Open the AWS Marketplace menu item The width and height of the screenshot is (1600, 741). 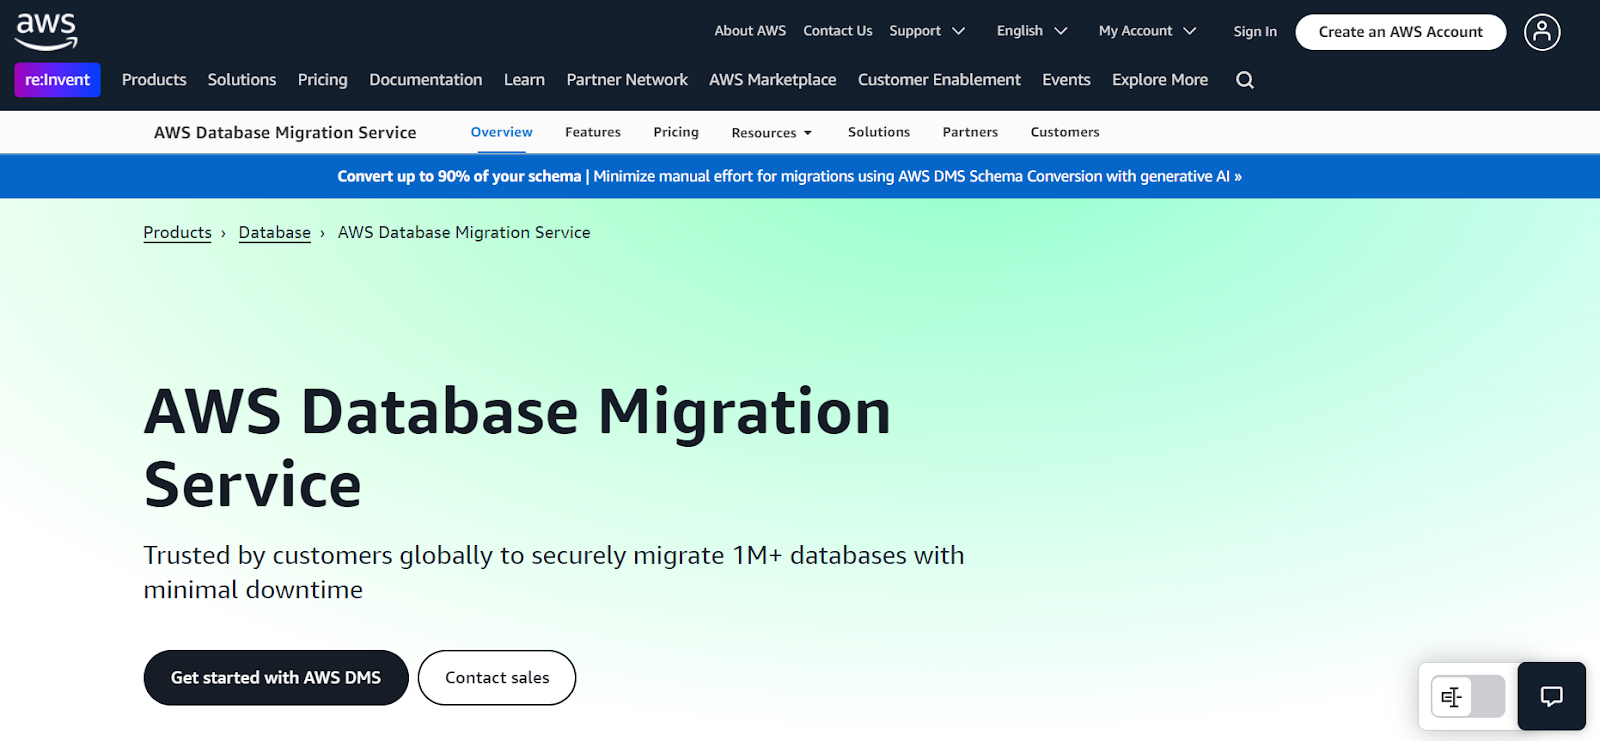(772, 80)
